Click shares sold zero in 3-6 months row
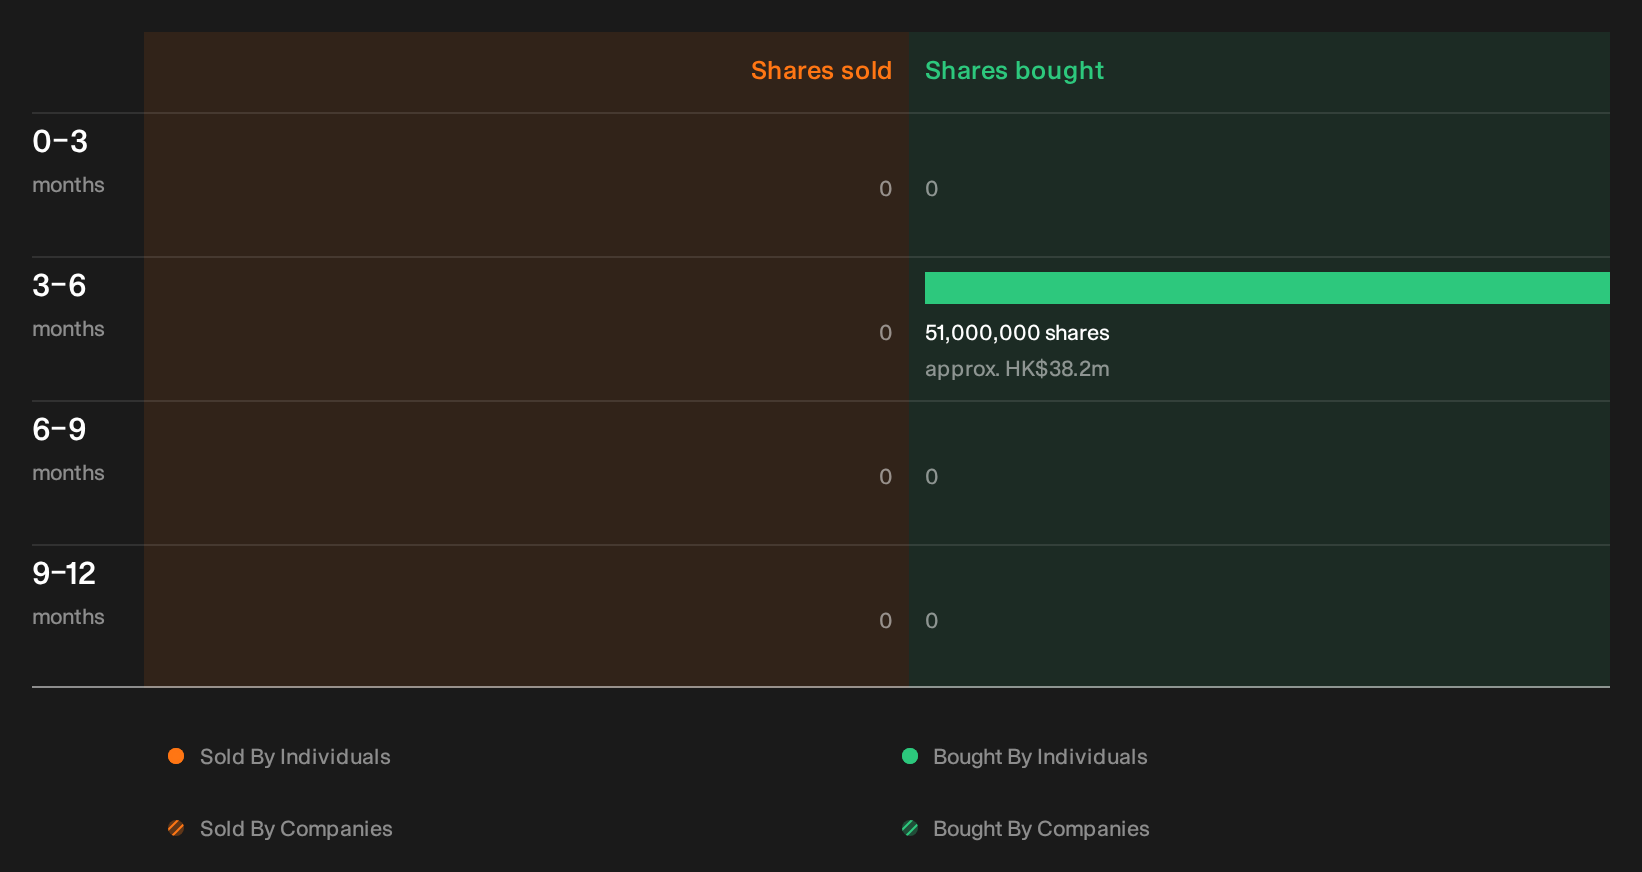 tap(885, 333)
